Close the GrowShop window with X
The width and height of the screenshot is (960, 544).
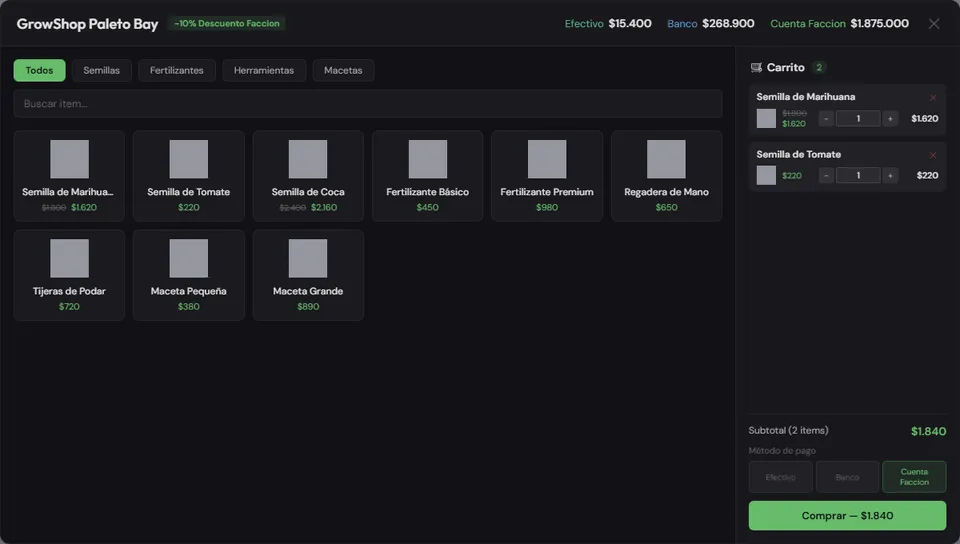click(934, 23)
